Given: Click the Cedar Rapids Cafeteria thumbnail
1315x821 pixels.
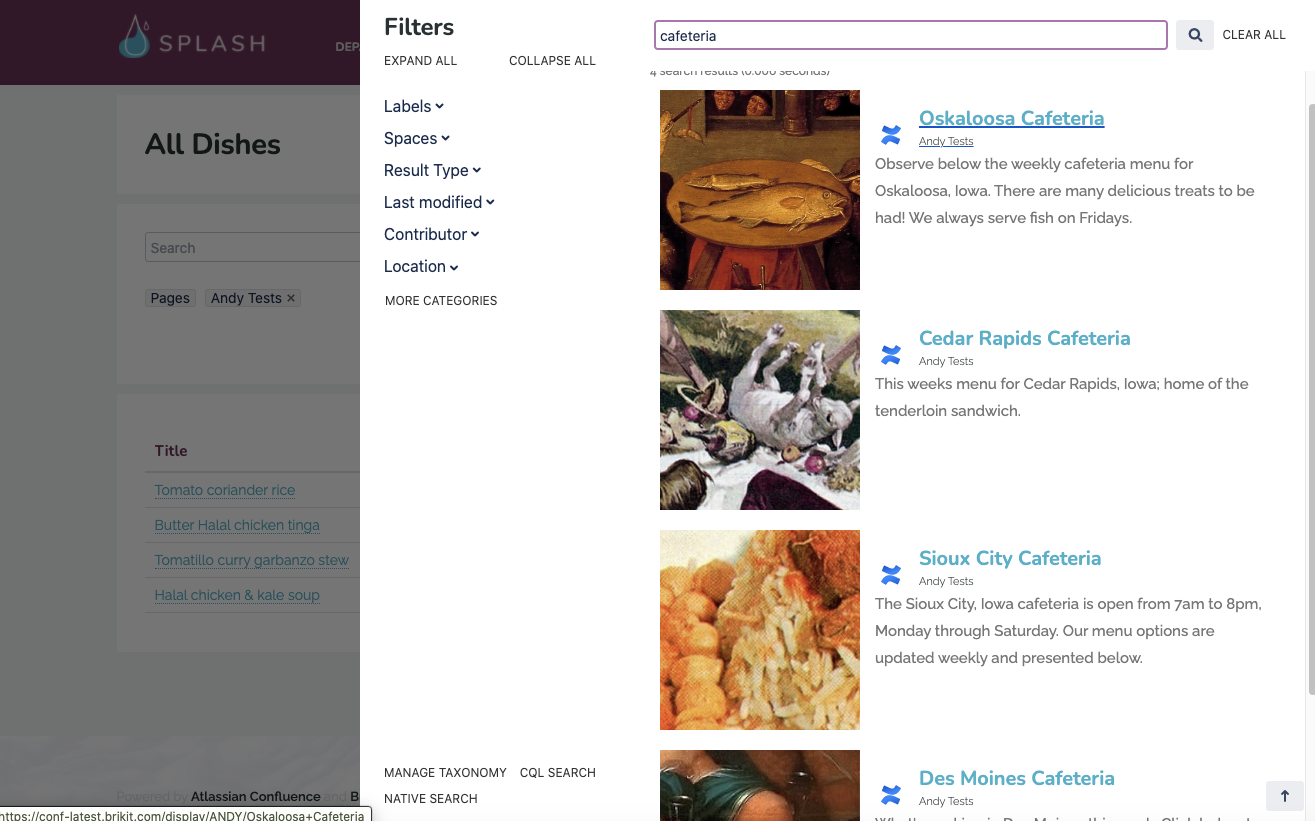Looking at the screenshot, I should click(760, 410).
